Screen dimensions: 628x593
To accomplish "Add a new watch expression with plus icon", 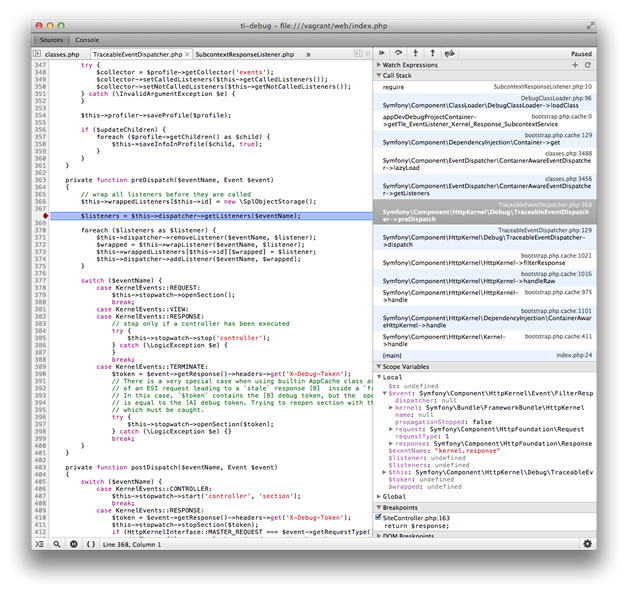I will click(575, 64).
